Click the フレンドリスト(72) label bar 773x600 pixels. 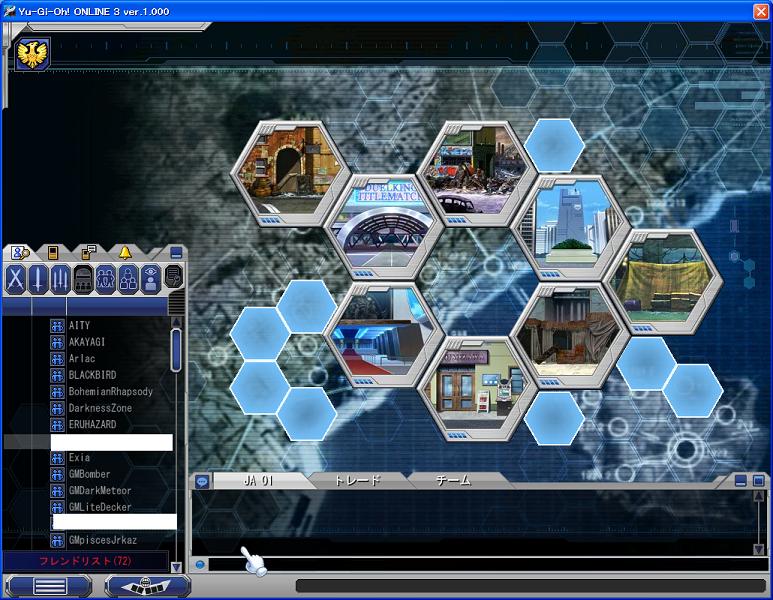coord(85,561)
